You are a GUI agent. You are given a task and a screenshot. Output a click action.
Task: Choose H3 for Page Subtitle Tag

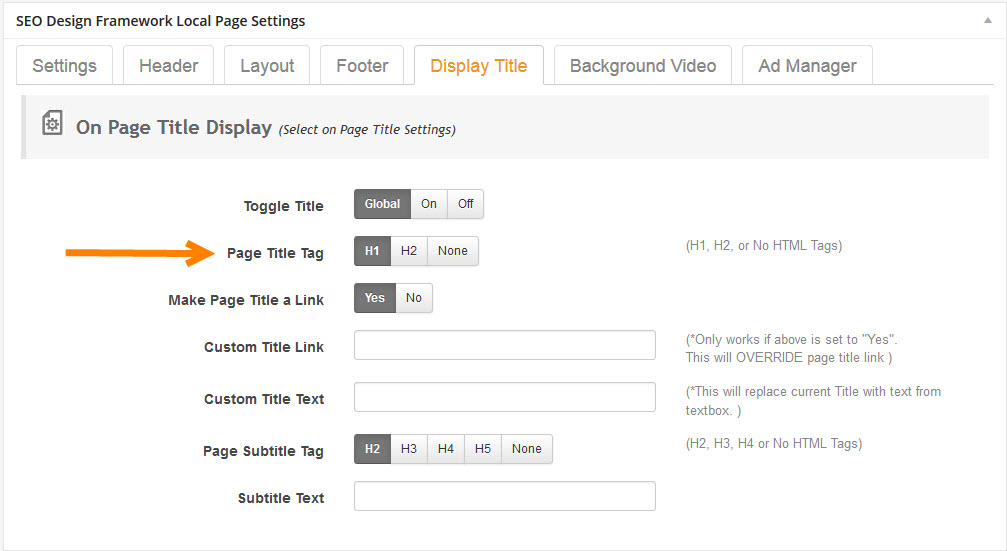pos(409,449)
